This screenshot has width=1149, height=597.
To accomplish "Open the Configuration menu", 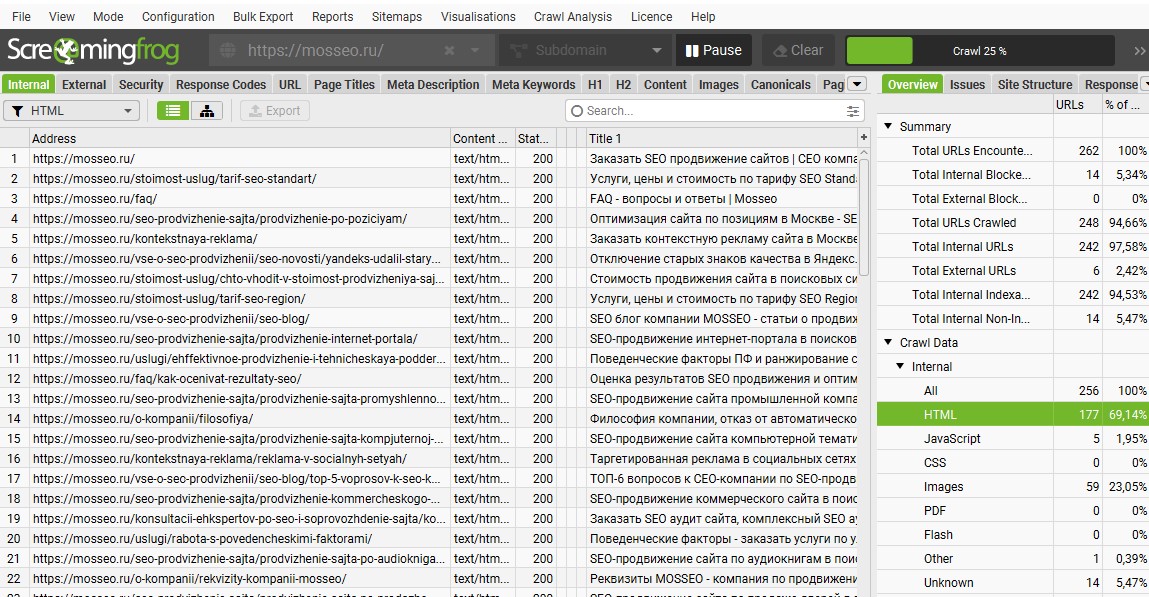I will (x=178, y=16).
